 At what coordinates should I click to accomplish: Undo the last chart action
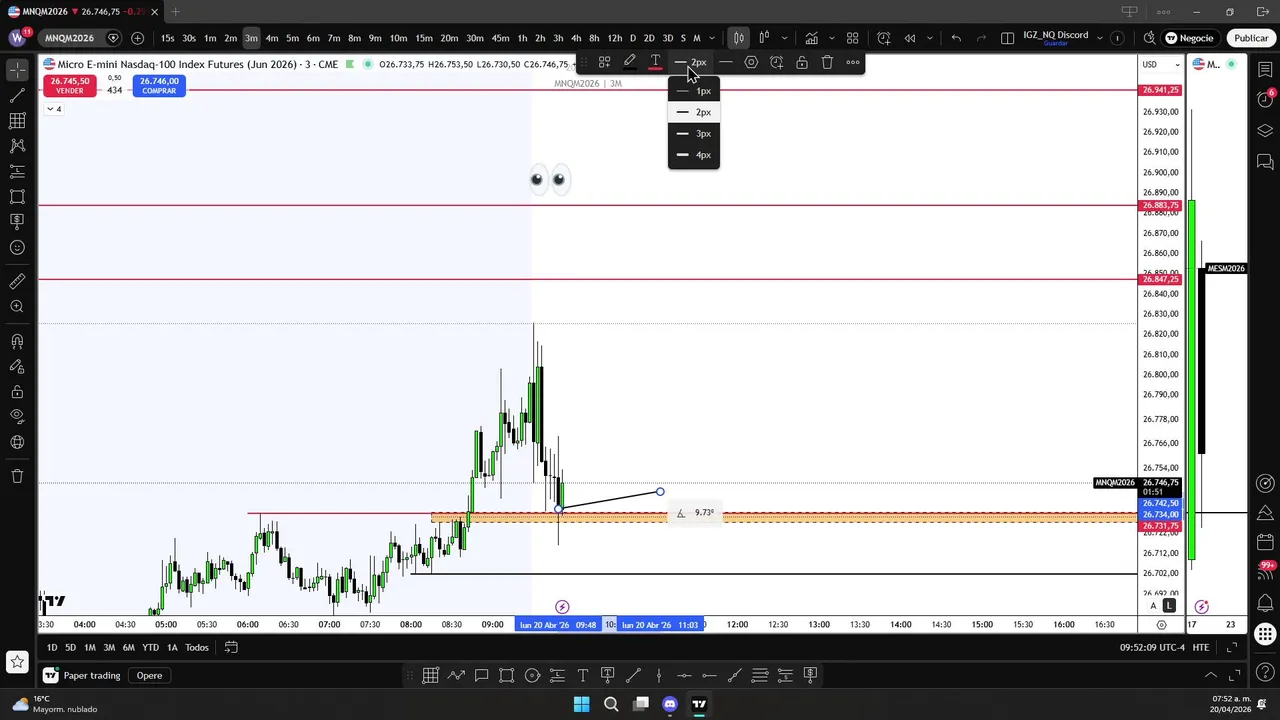956,38
